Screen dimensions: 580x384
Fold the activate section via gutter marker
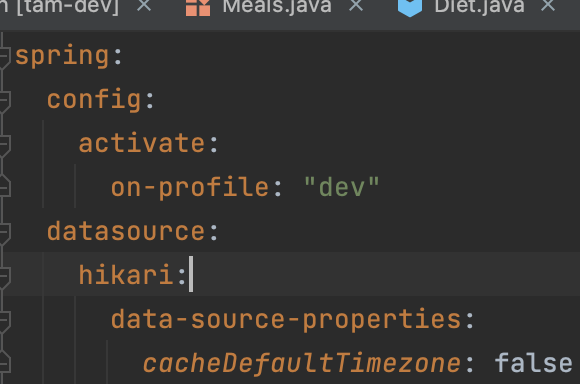(4, 144)
